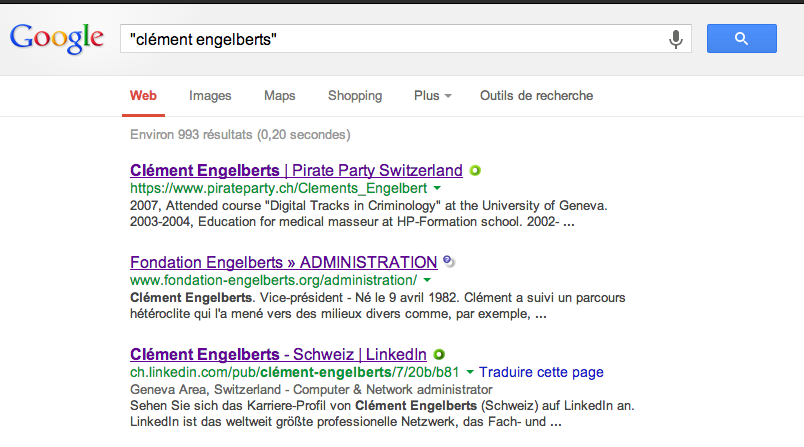The width and height of the screenshot is (804, 447).
Task: Click green rating icon beside LinkedIn result
Action: point(439,354)
